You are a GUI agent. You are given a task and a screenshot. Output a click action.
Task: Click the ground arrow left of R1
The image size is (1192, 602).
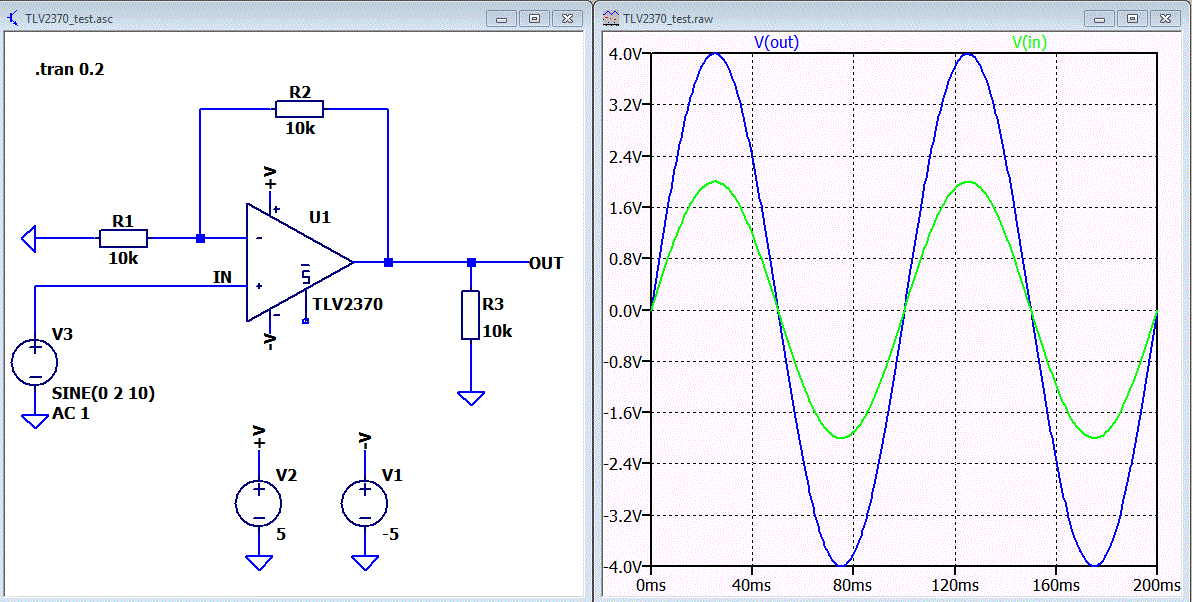coord(29,239)
